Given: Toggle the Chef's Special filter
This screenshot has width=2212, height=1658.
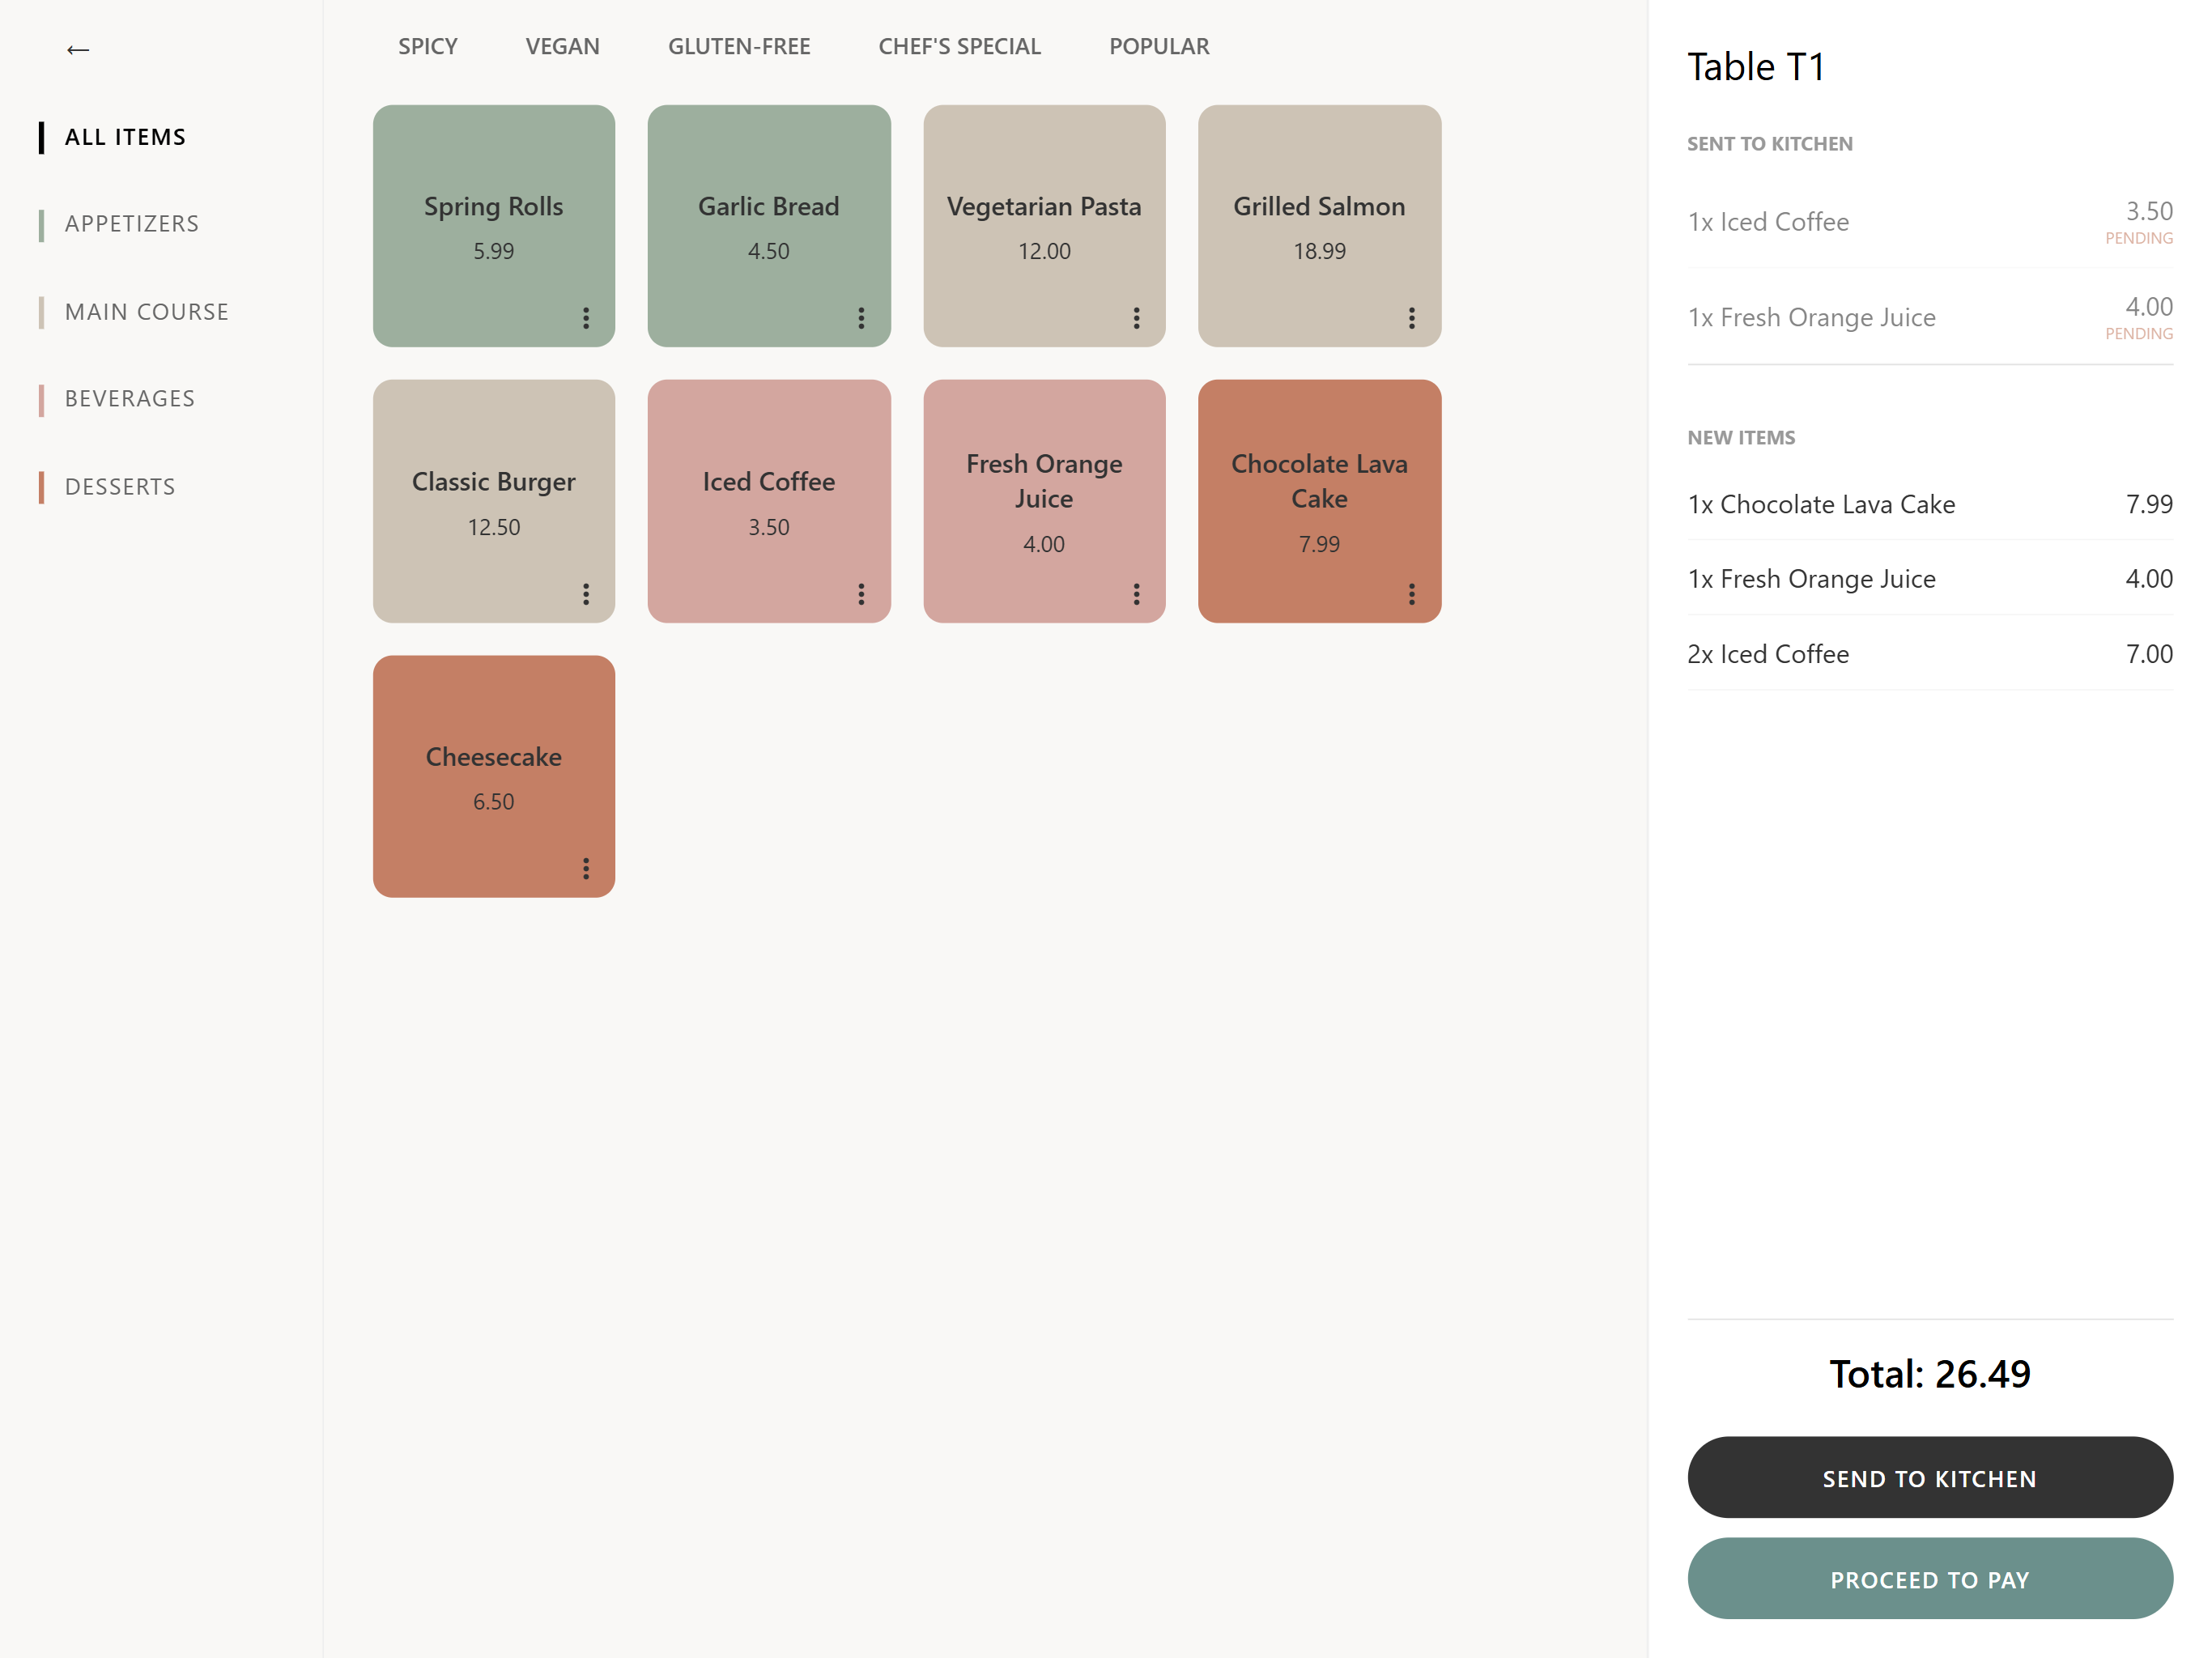Looking at the screenshot, I should (x=959, y=47).
